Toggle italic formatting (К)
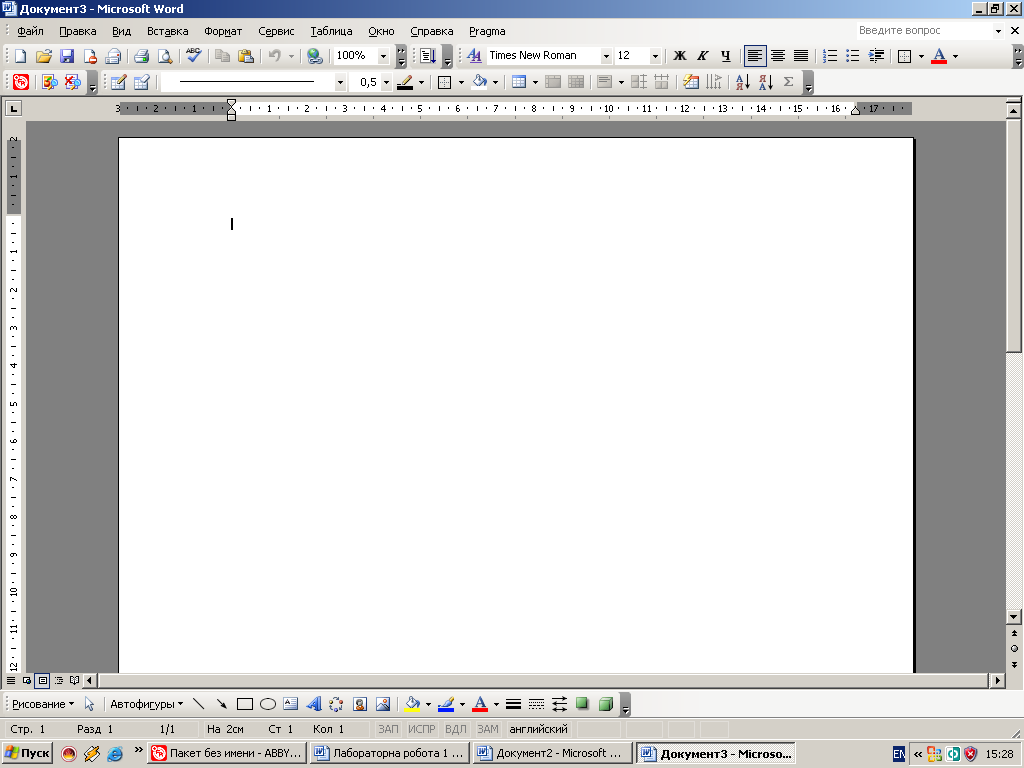The width and height of the screenshot is (1024, 768). (x=703, y=56)
